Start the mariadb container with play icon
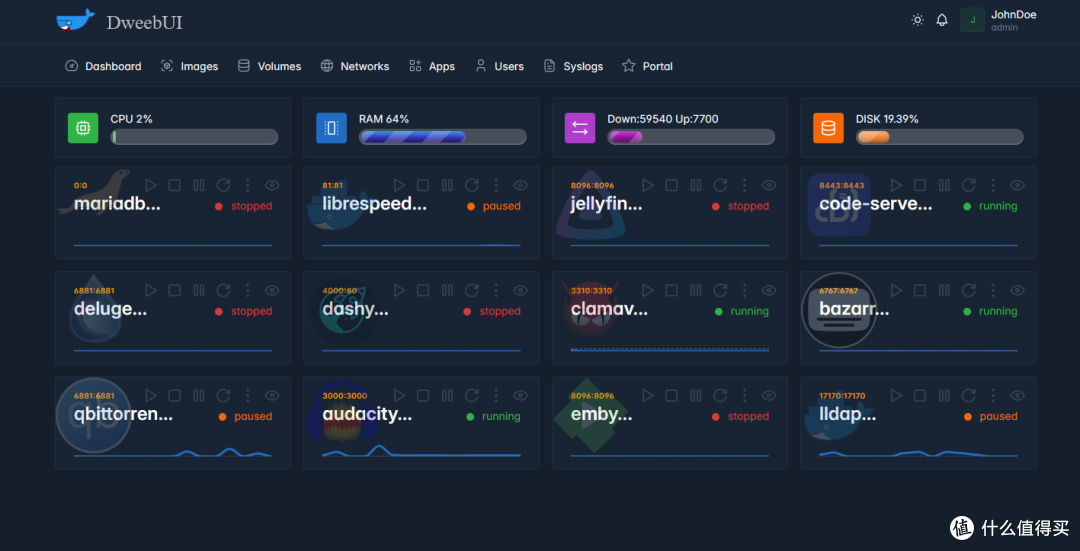The width and height of the screenshot is (1080, 551). (151, 185)
